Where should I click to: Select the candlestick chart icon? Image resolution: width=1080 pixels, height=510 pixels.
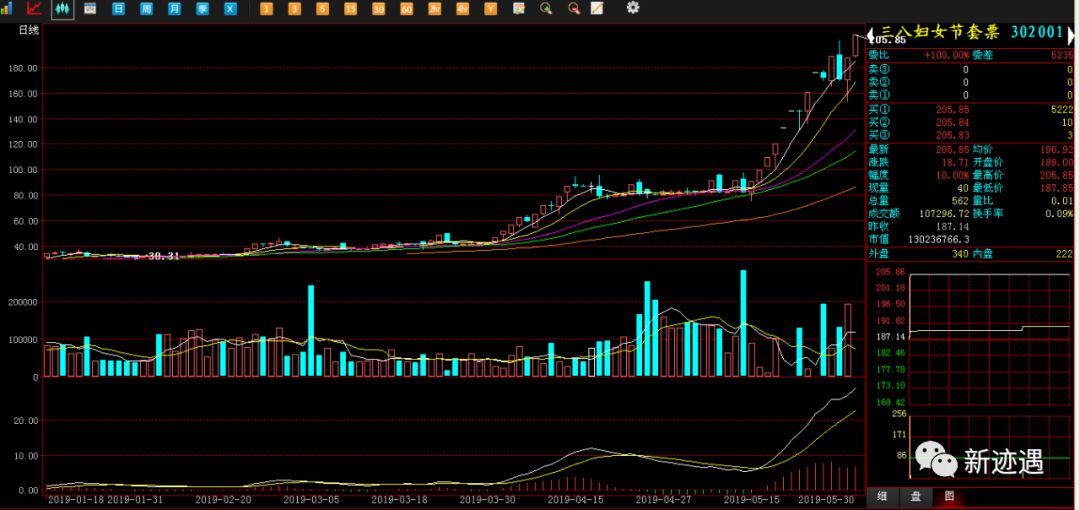click(x=62, y=8)
